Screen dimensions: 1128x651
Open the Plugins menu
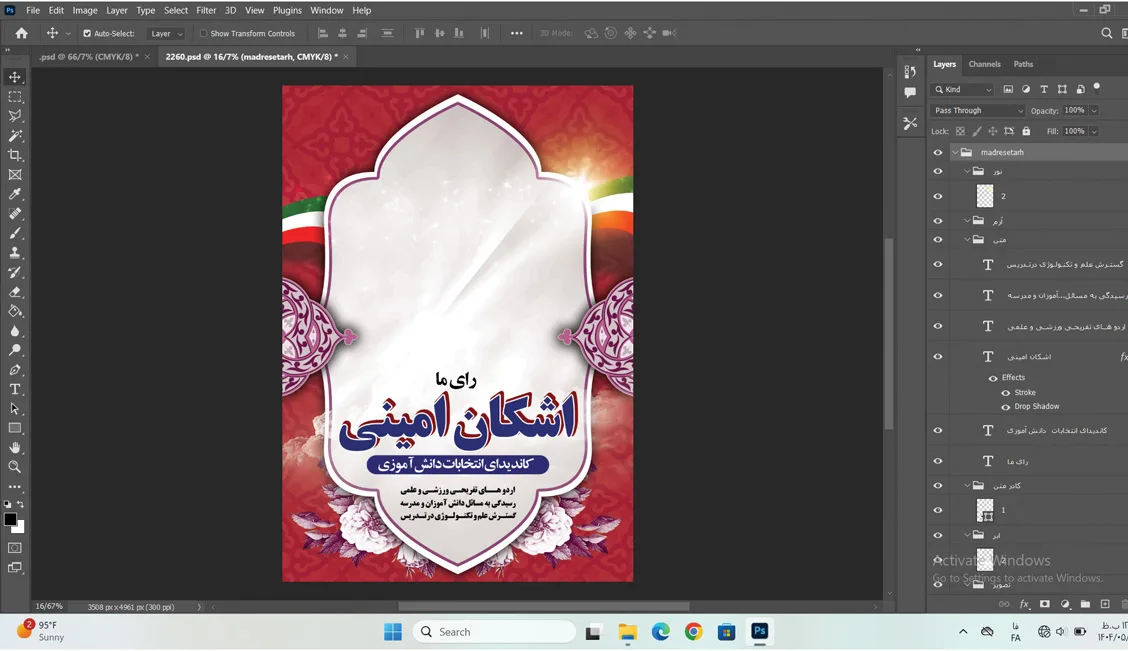[x=287, y=10]
